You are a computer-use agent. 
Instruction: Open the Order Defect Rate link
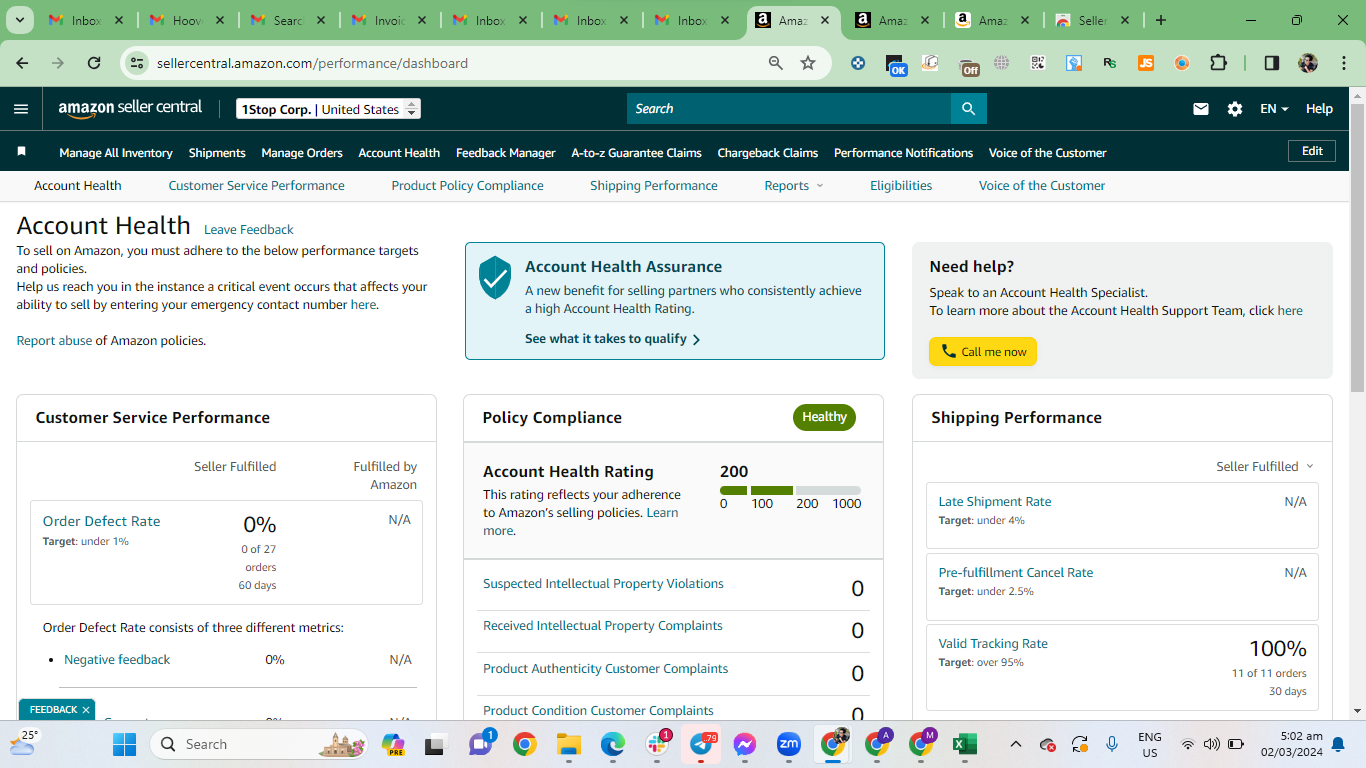click(101, 521)
